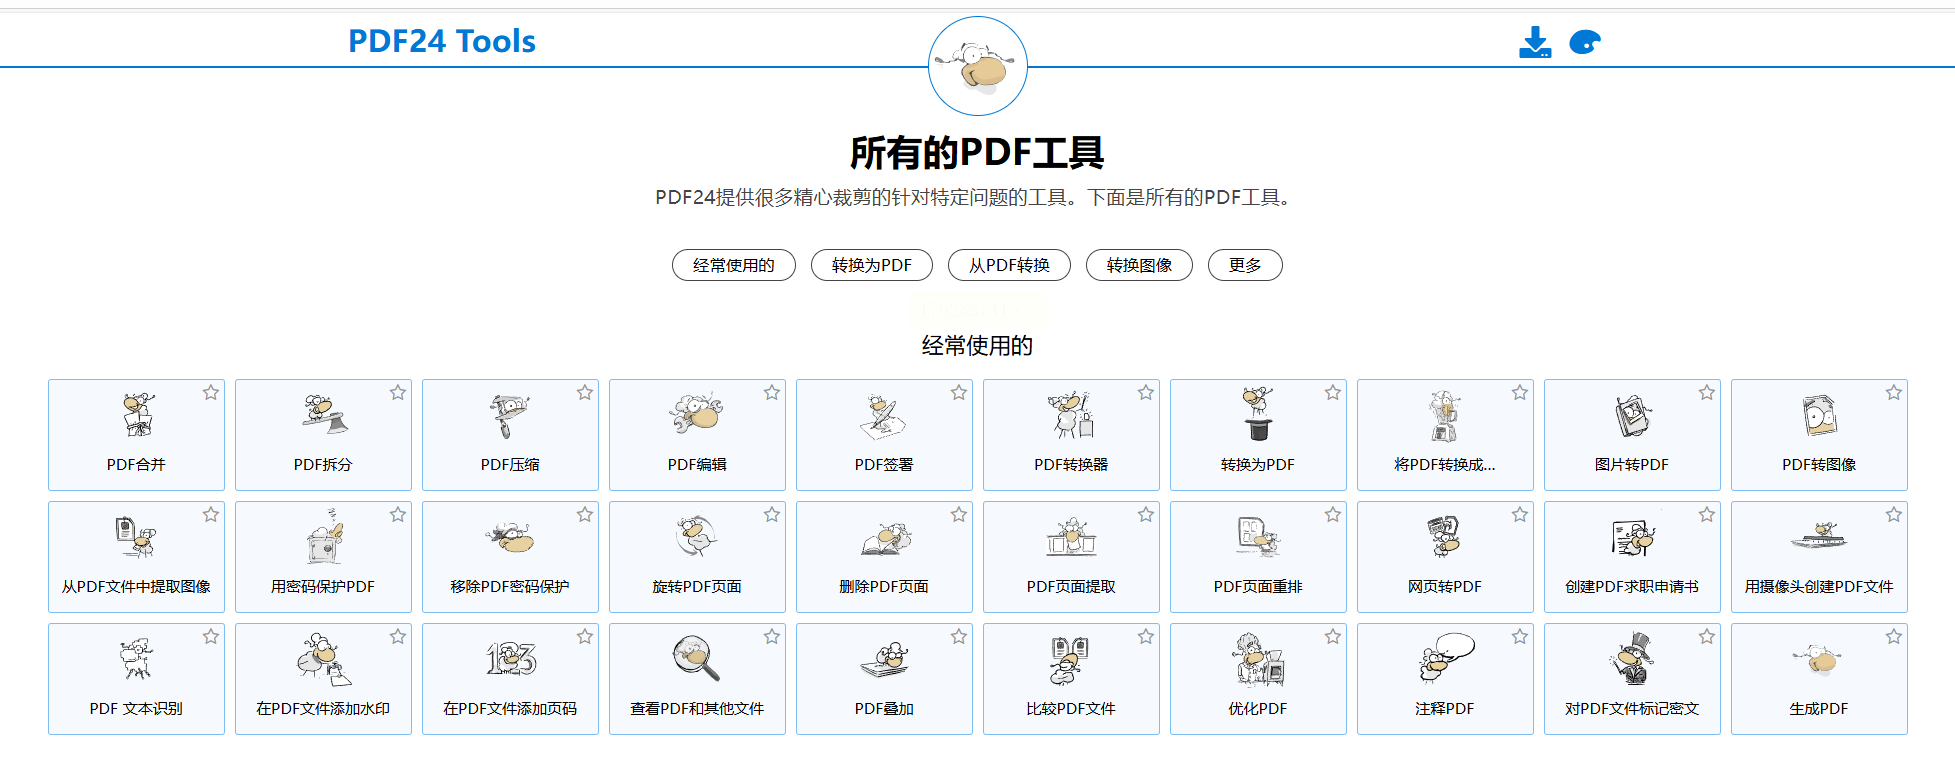Click the PDF24 sheep mascot logo
The image size is (1955, 778).
[978, 66]
